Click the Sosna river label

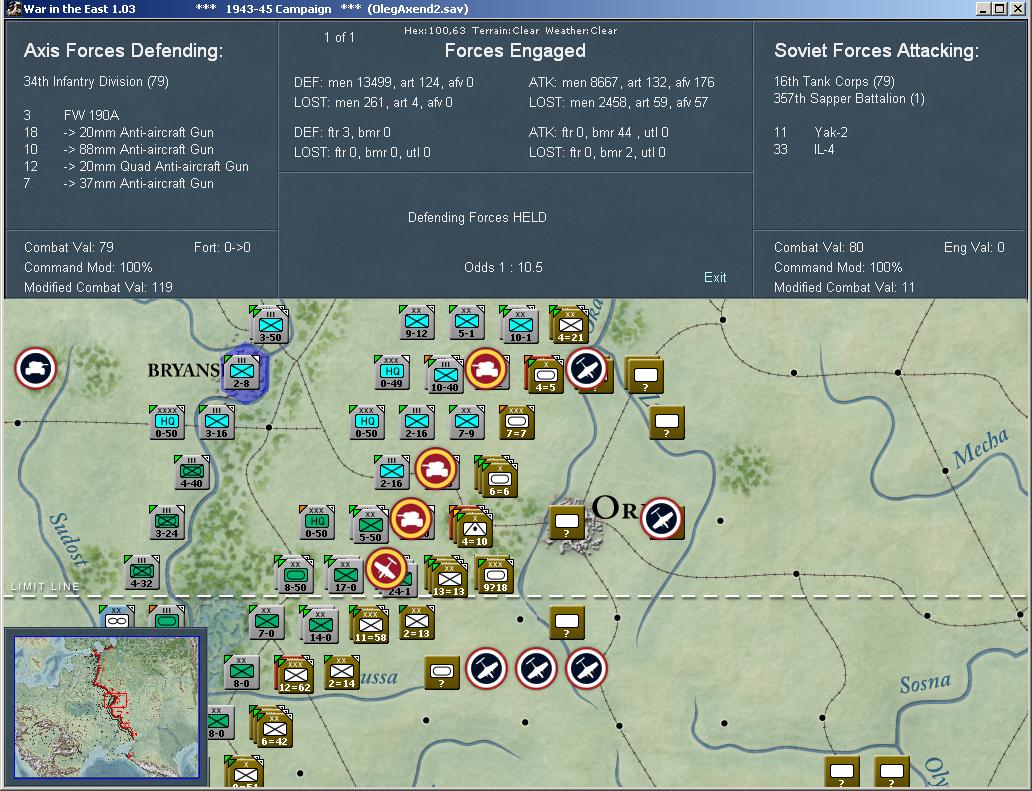pos(925,683)
